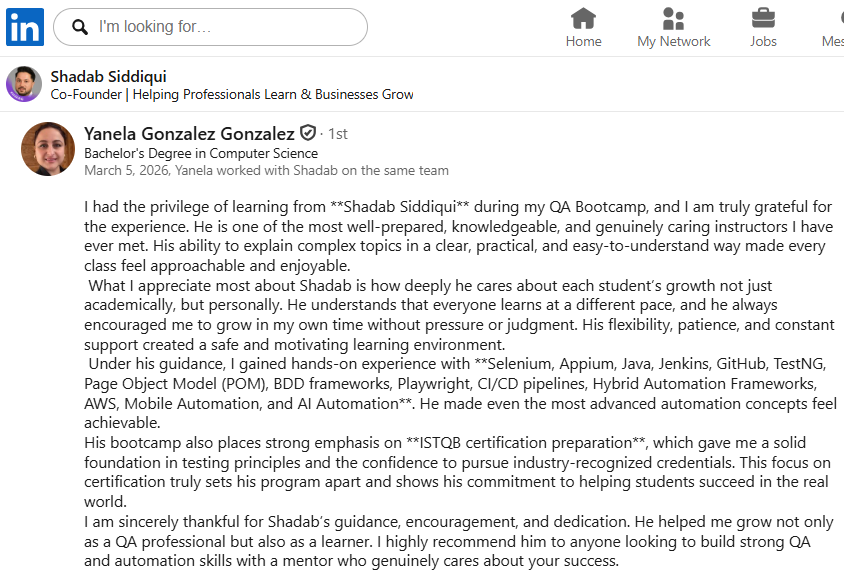Viewport: 844px width, 574px height.
Task: Click the "1st" connection degree label
Action: pos(338,134)
